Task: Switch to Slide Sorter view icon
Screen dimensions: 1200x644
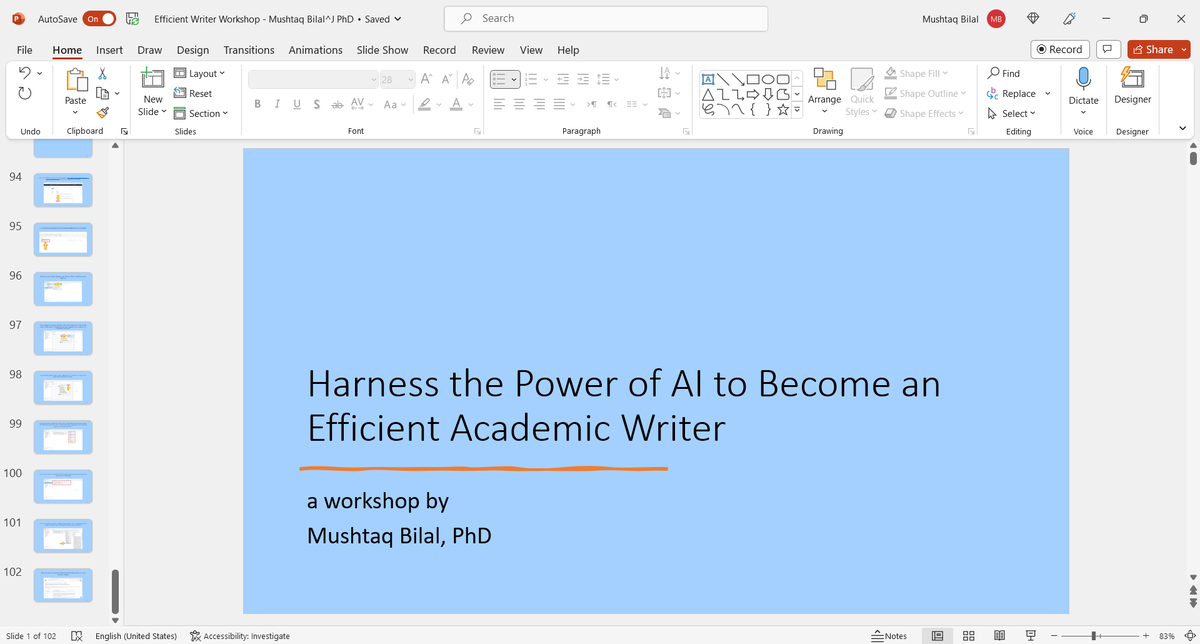Action: coord(968,636)
